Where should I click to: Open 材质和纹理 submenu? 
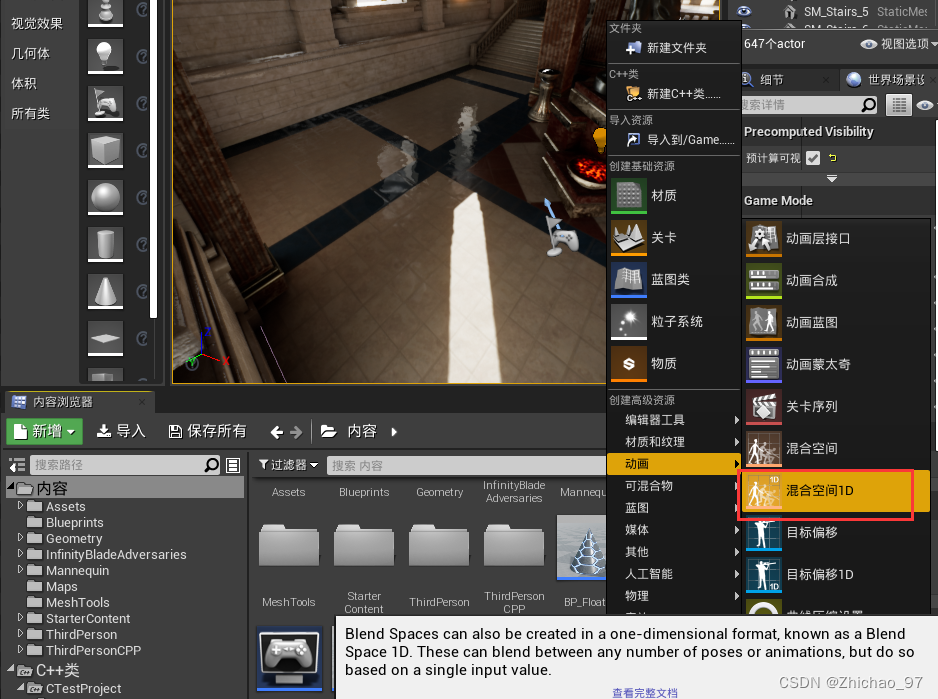pyautogui.click(x=674, y=442)
